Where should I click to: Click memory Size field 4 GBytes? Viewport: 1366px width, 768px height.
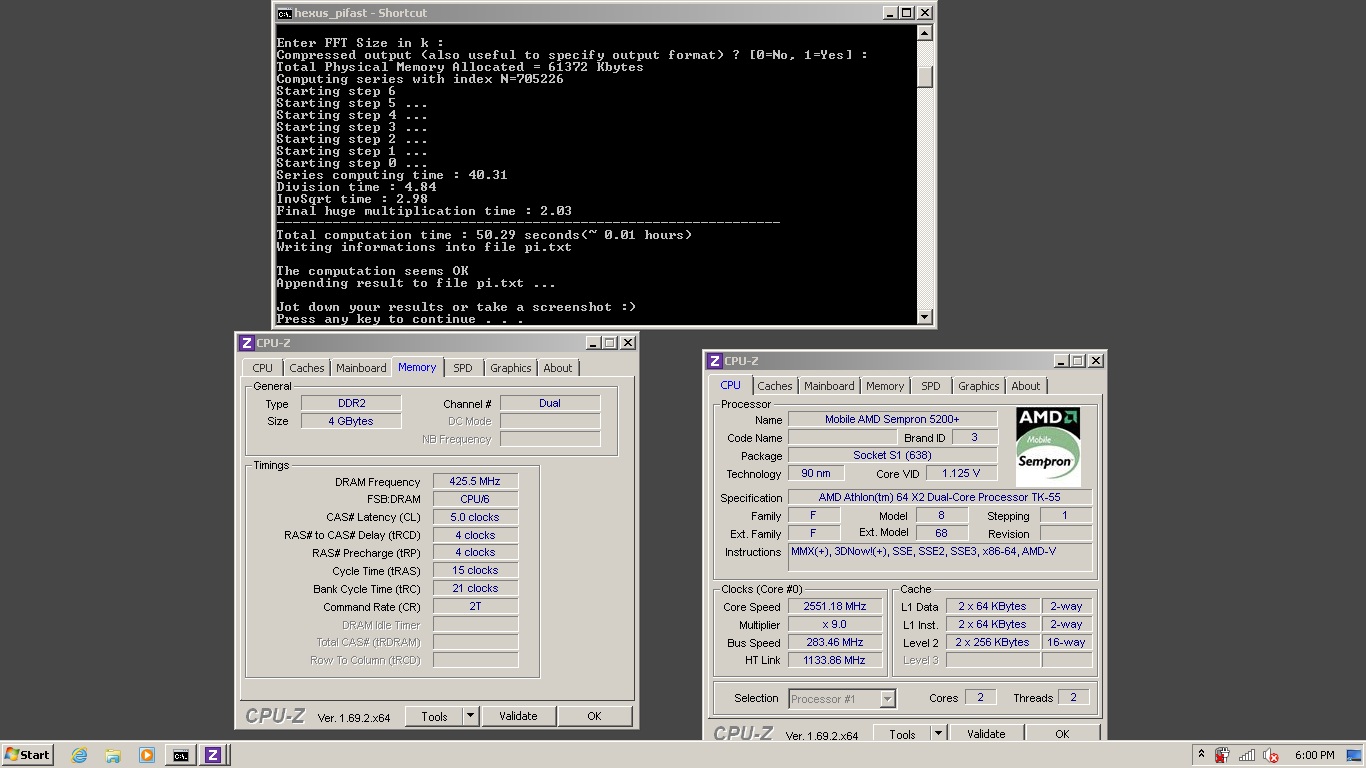pos(351,421)
